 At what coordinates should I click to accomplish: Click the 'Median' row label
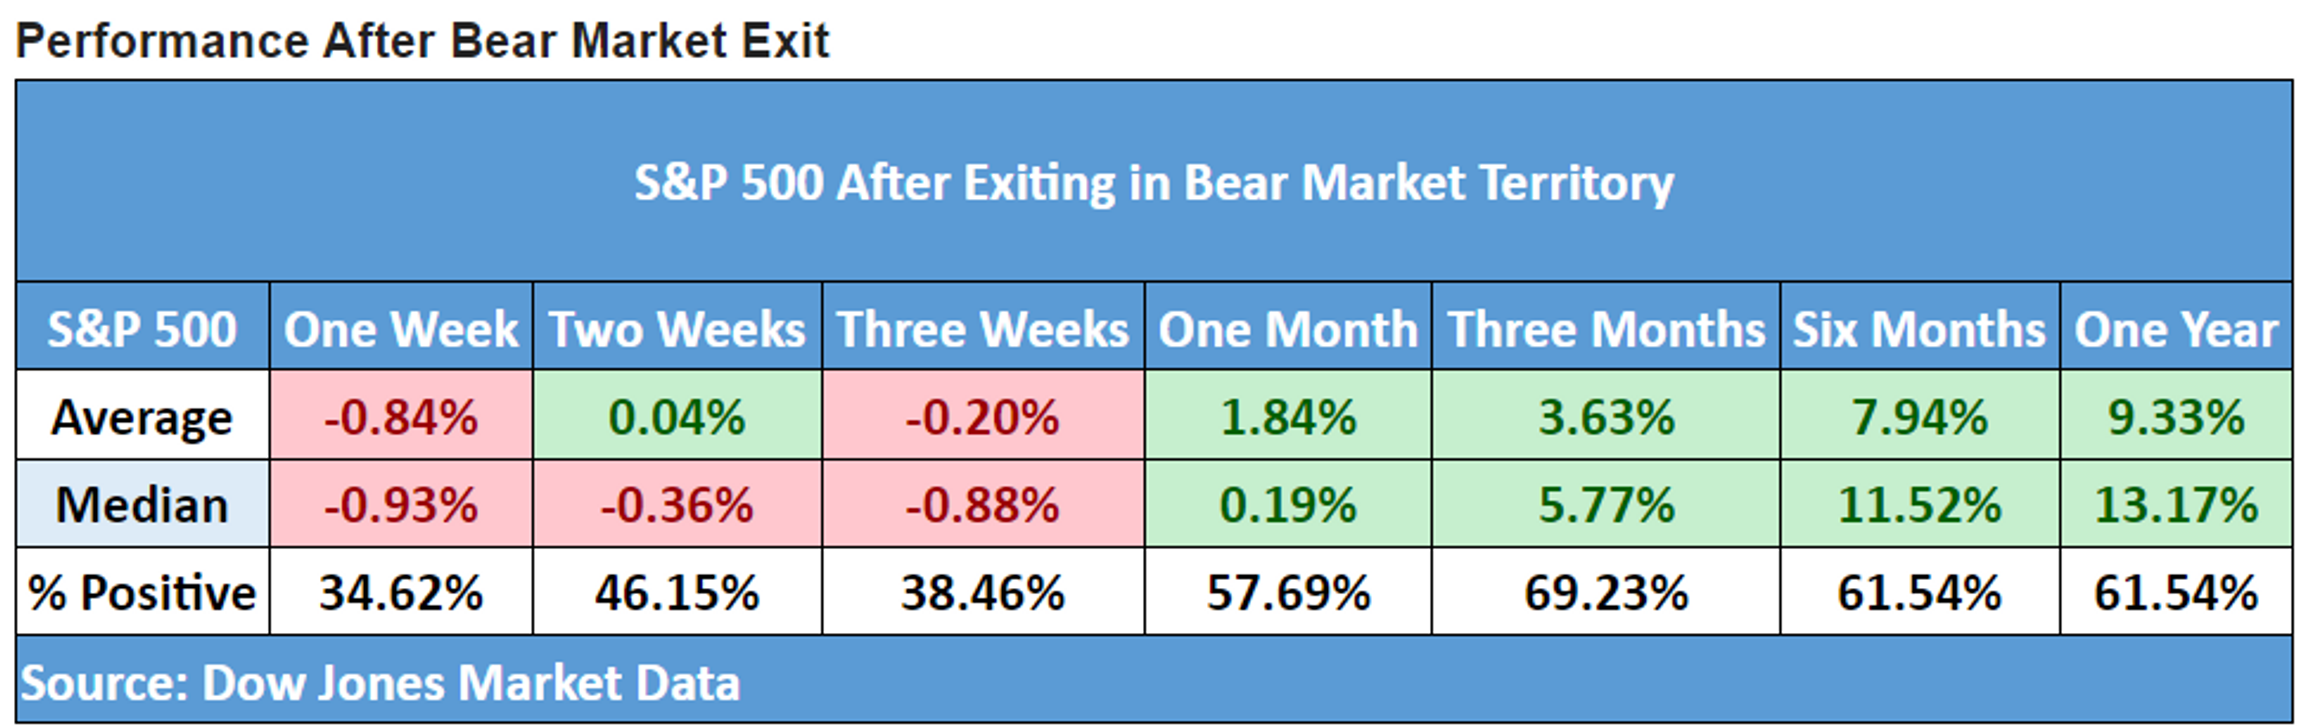click(142, 505)
